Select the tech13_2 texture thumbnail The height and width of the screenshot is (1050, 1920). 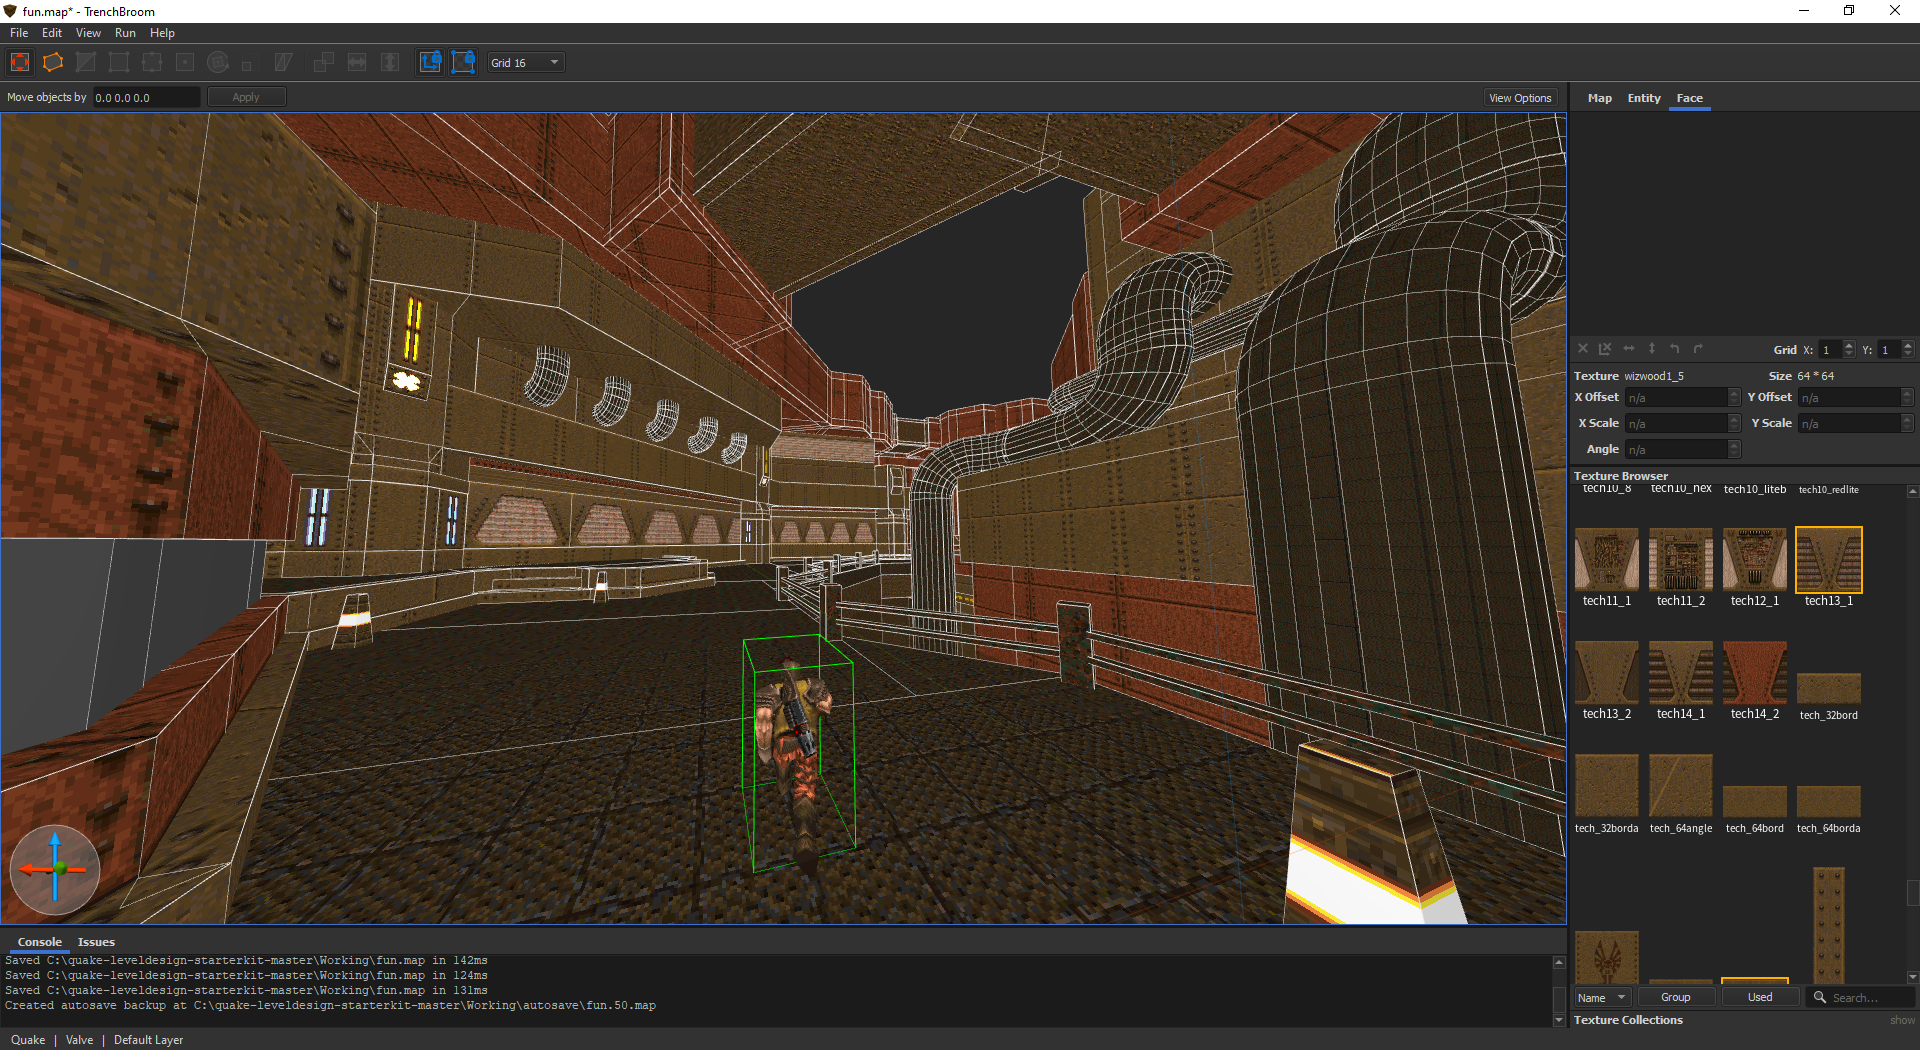(x=1607, y=672)
